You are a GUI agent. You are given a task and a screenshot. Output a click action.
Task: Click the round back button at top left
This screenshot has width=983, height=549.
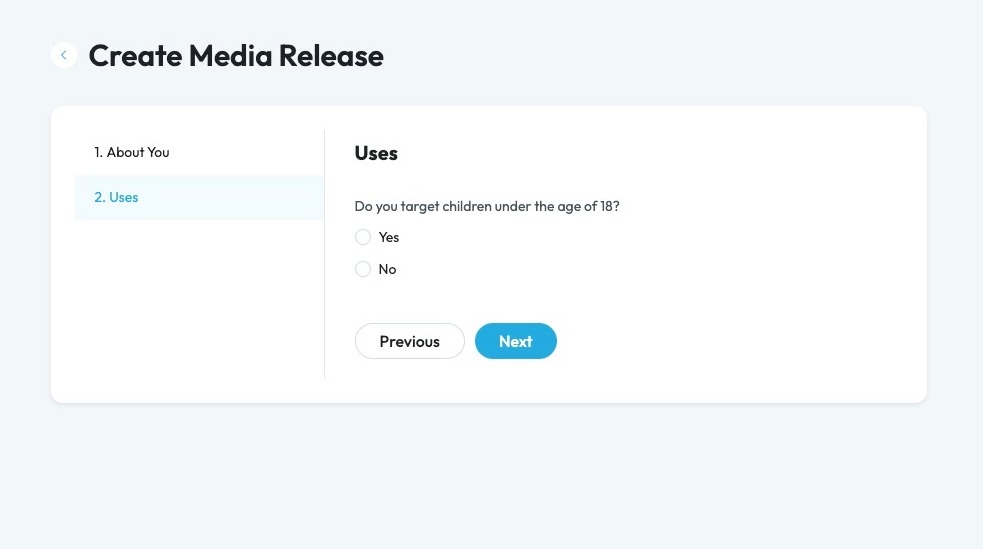click(x=64, y=55)
